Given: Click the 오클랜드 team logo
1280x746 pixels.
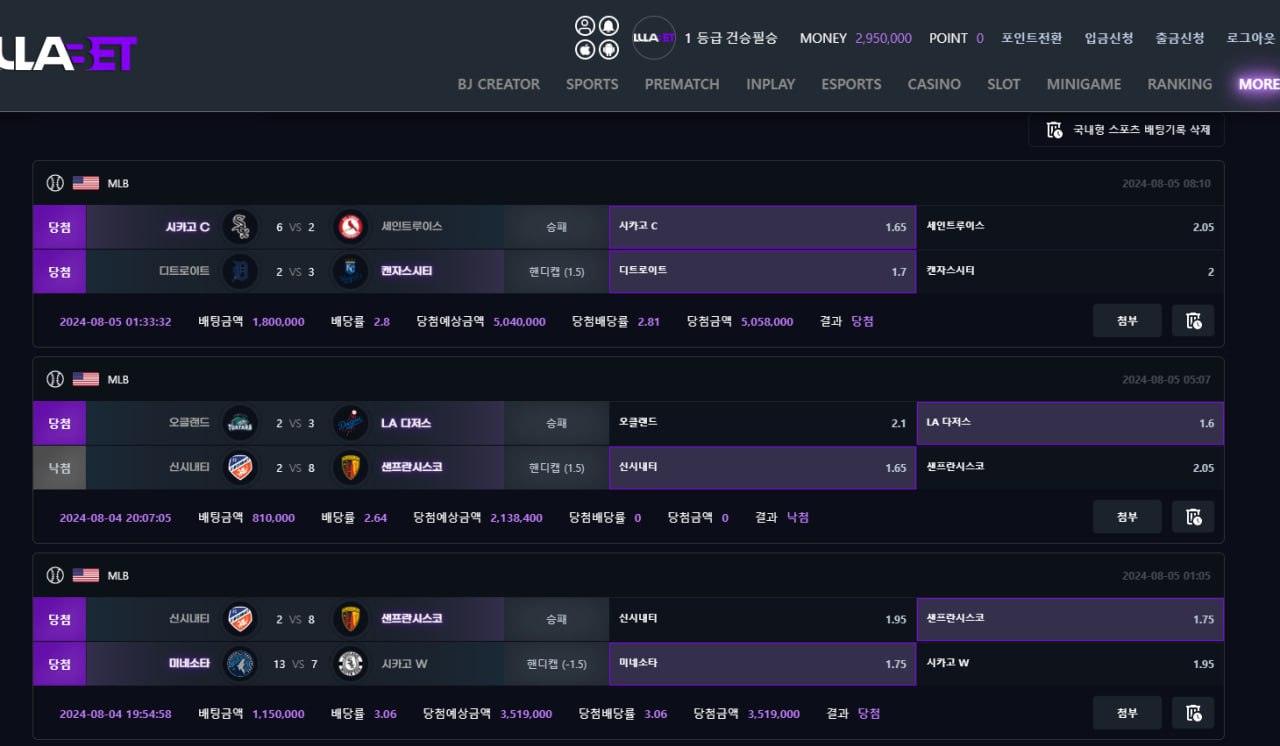Looking at the screenshot, I should [240, 423].
